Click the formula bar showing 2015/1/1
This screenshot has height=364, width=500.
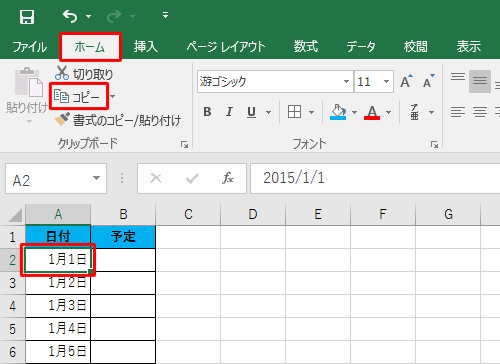click(375, 178)
